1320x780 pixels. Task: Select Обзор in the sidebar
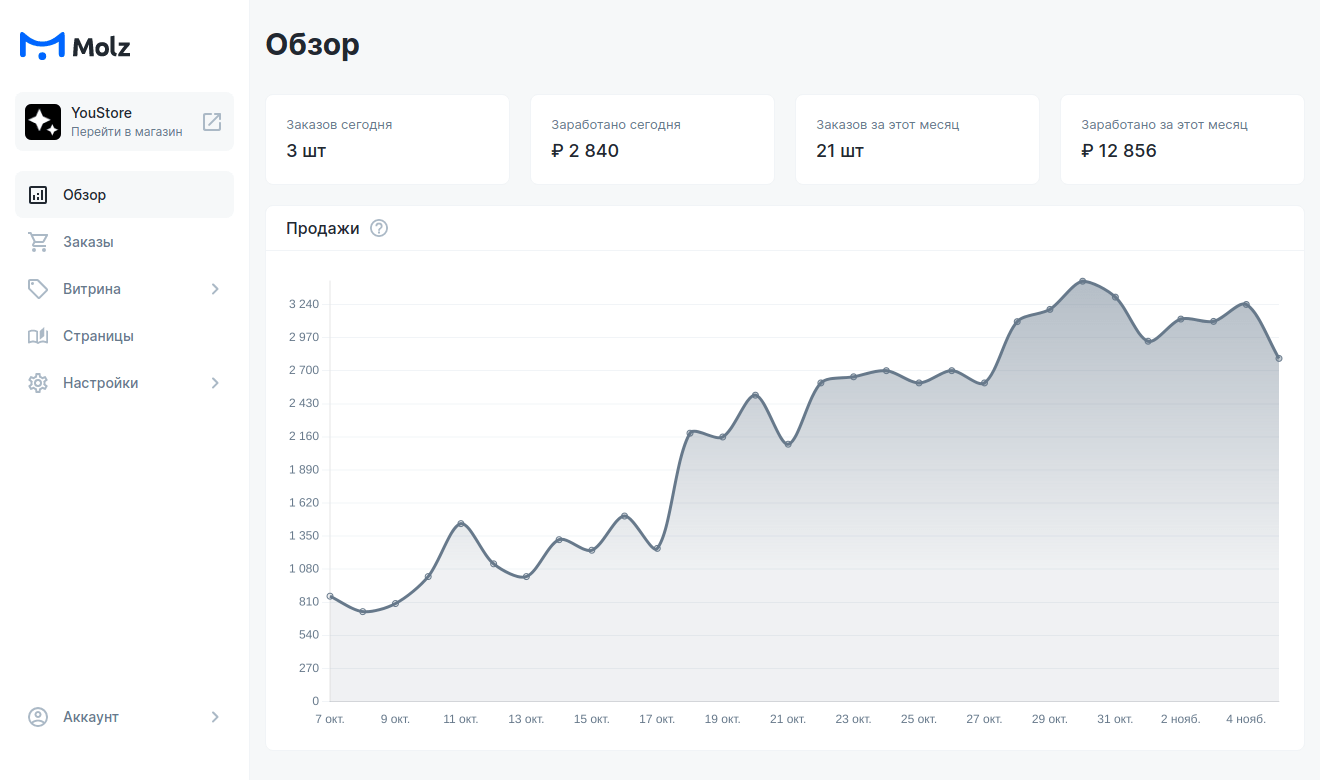click(x=124, y=195)
